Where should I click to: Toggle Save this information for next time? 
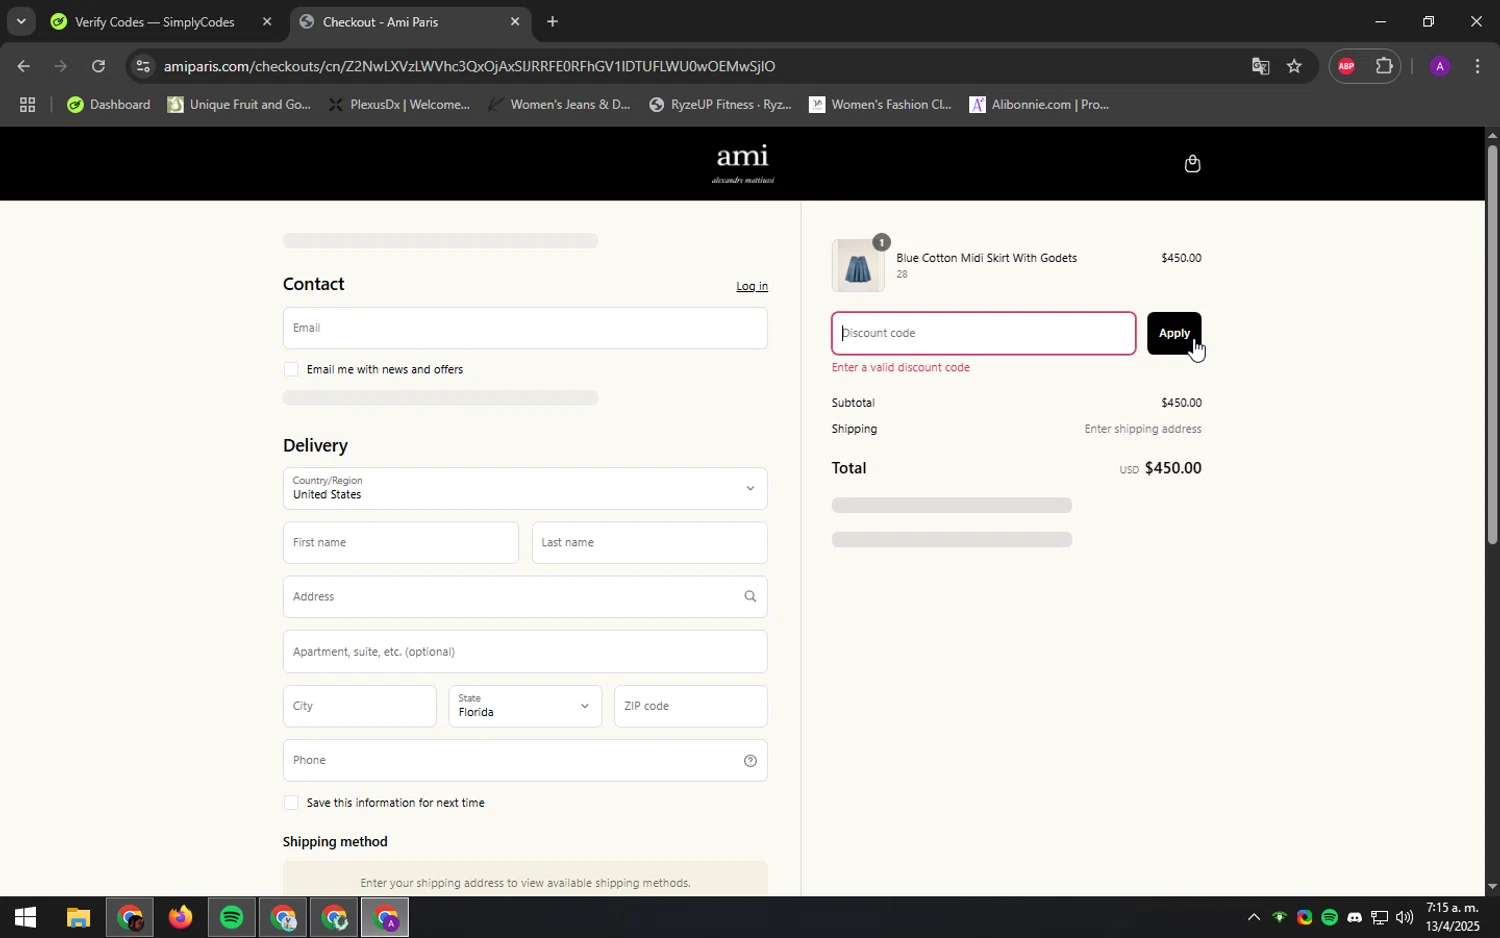point(291,803)
